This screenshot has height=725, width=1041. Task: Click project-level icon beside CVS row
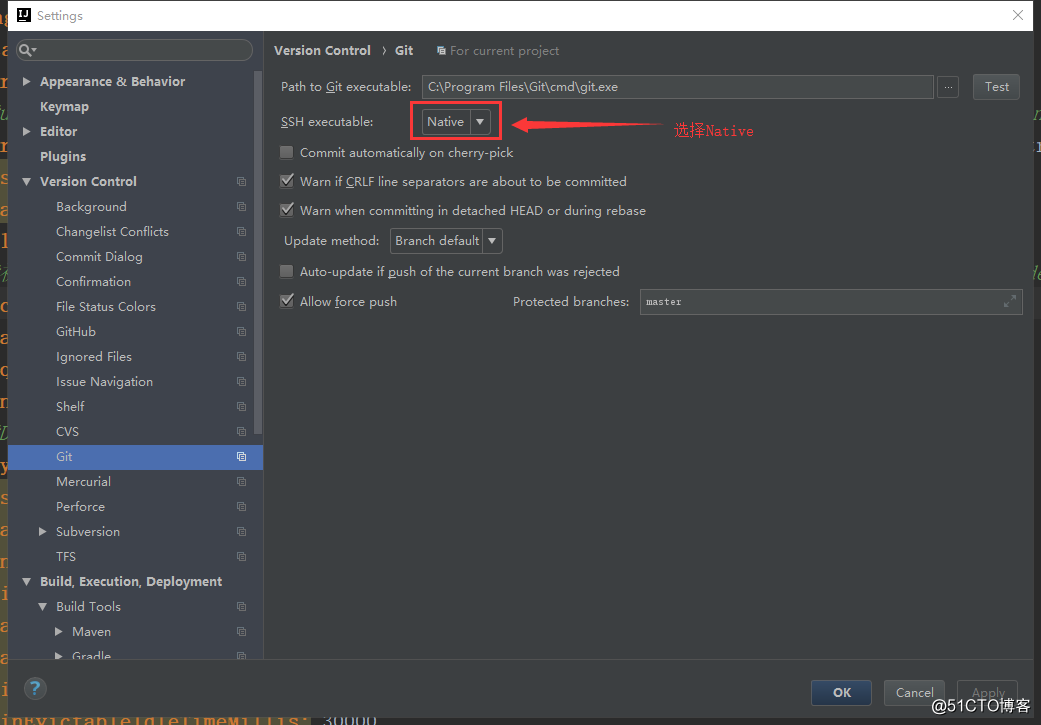(x=241, y=432)
